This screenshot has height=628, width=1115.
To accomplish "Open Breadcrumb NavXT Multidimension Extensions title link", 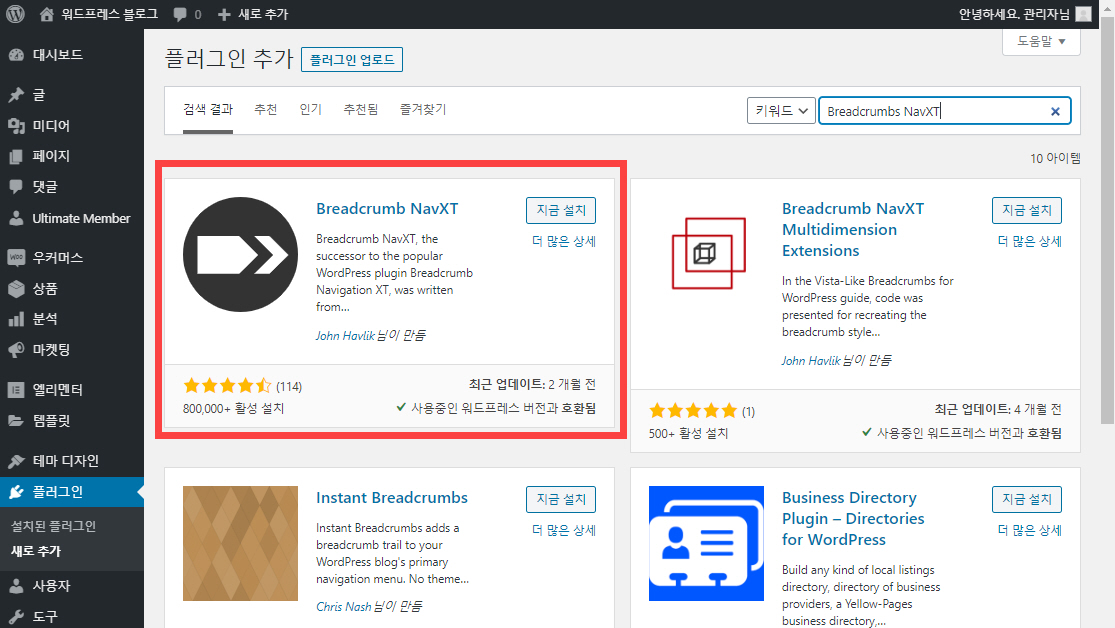I will pos(853,230).
